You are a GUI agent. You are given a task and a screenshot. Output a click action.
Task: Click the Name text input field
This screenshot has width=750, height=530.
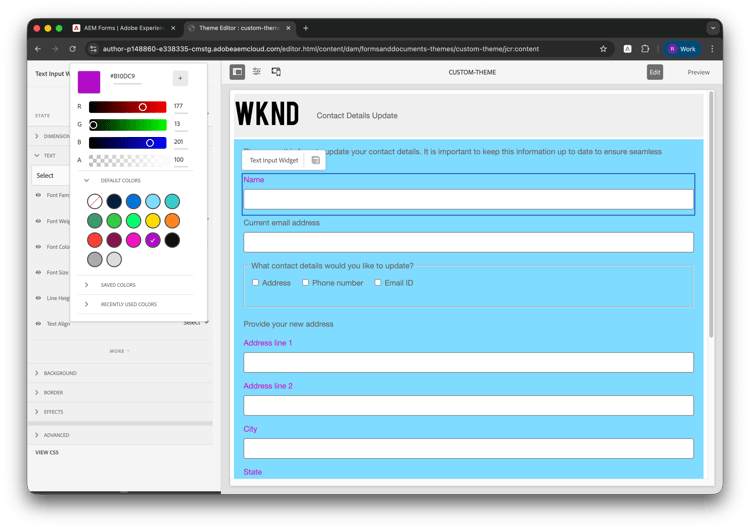(468, 199)
